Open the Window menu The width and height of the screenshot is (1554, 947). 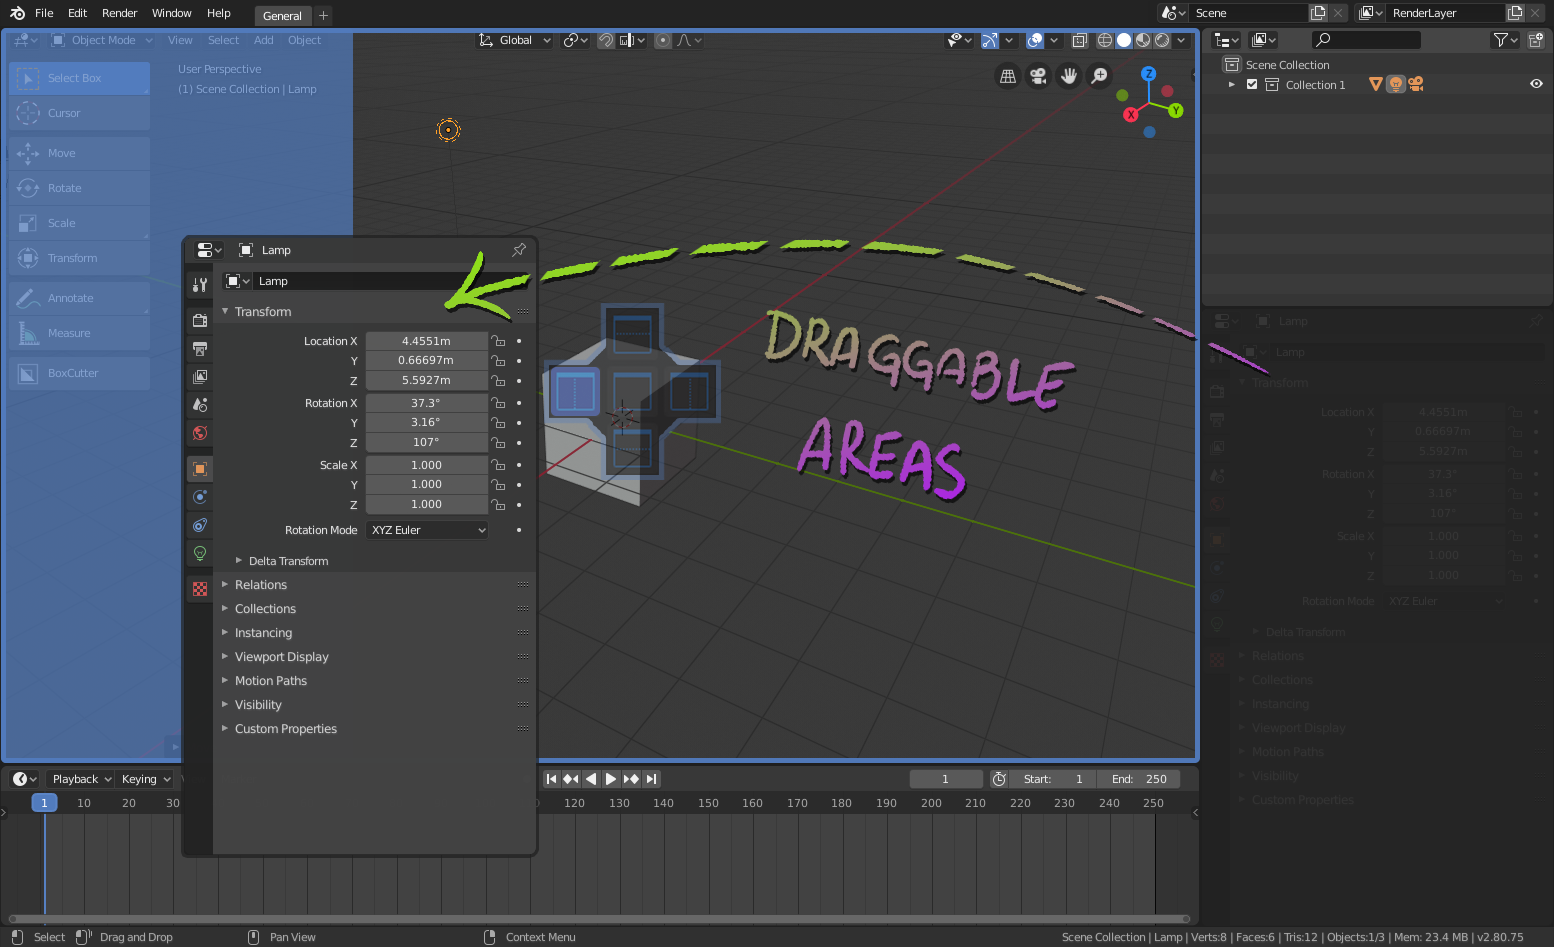point(172,13)
